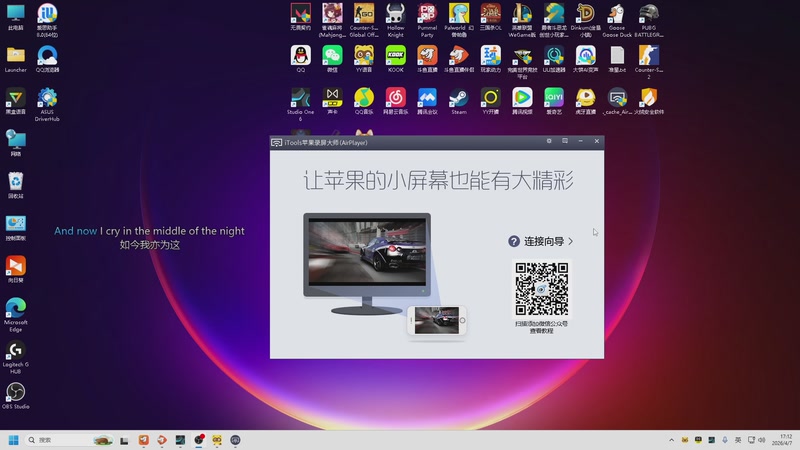The image size is (800, 450).
Task: Open WeChat (微信) desktop icon
Action: [x=332, y=59]
